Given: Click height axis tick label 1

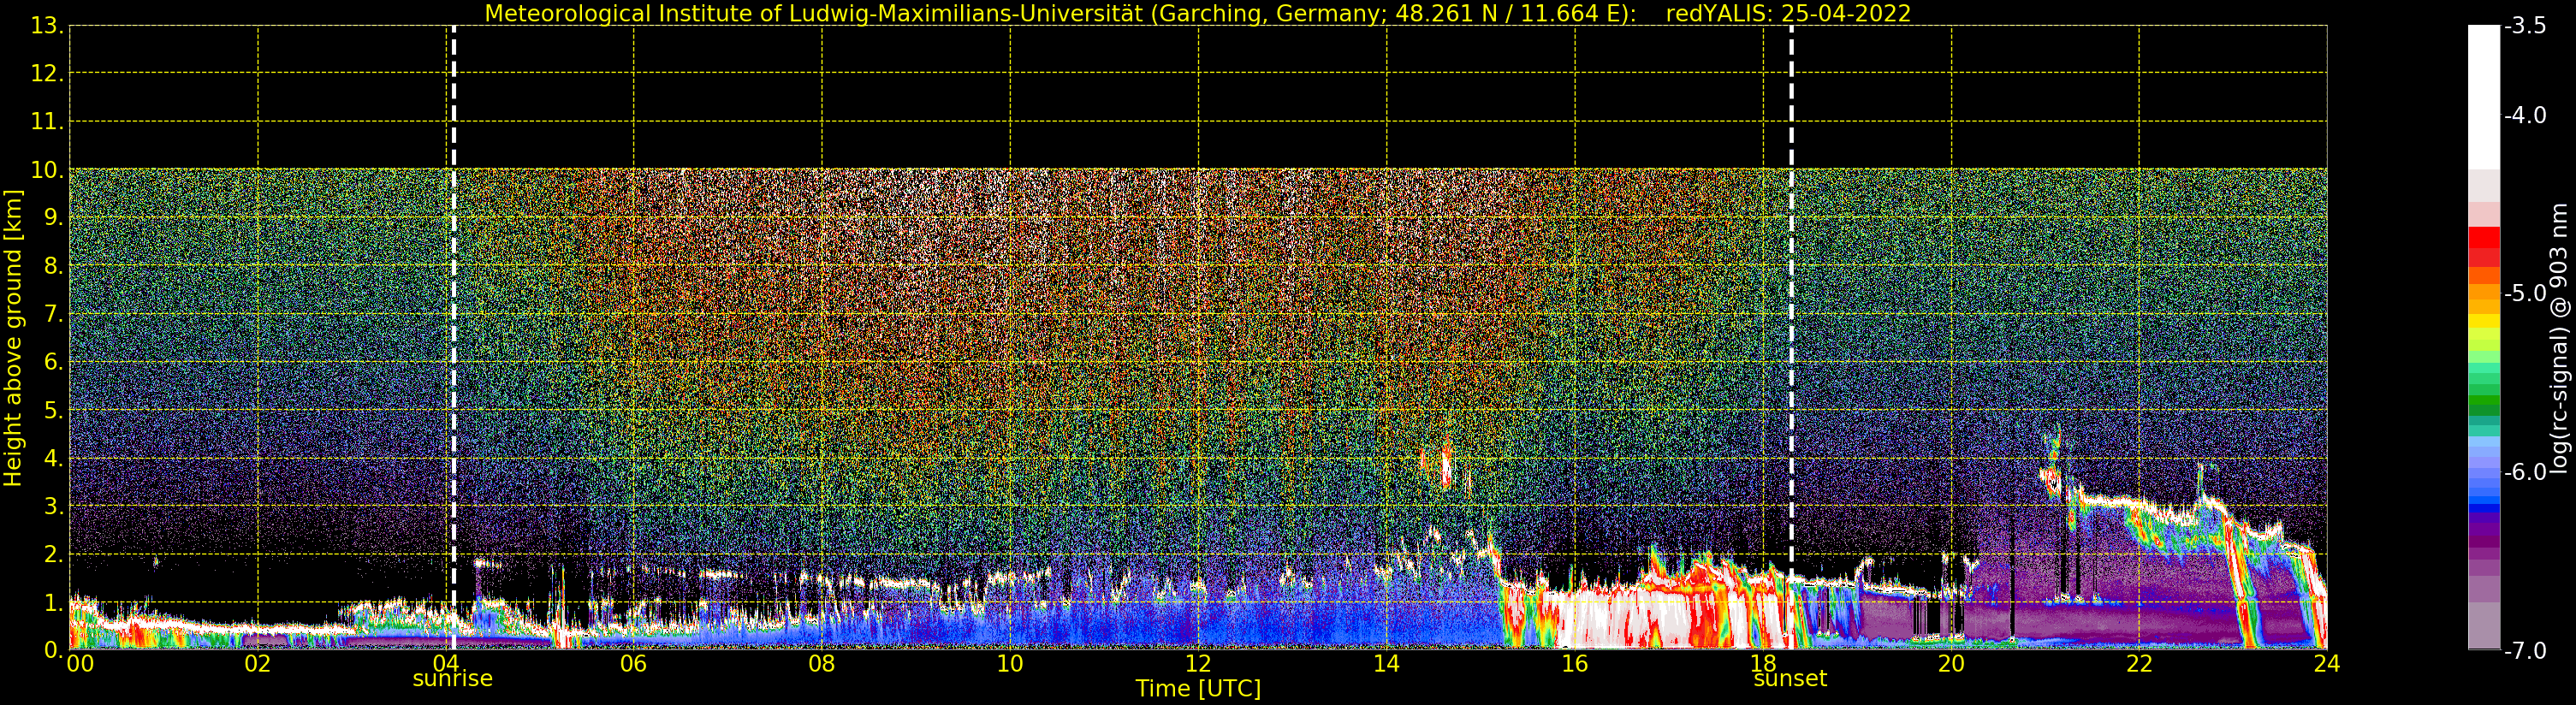Looking at the screenshot, I should pos(53,602).
